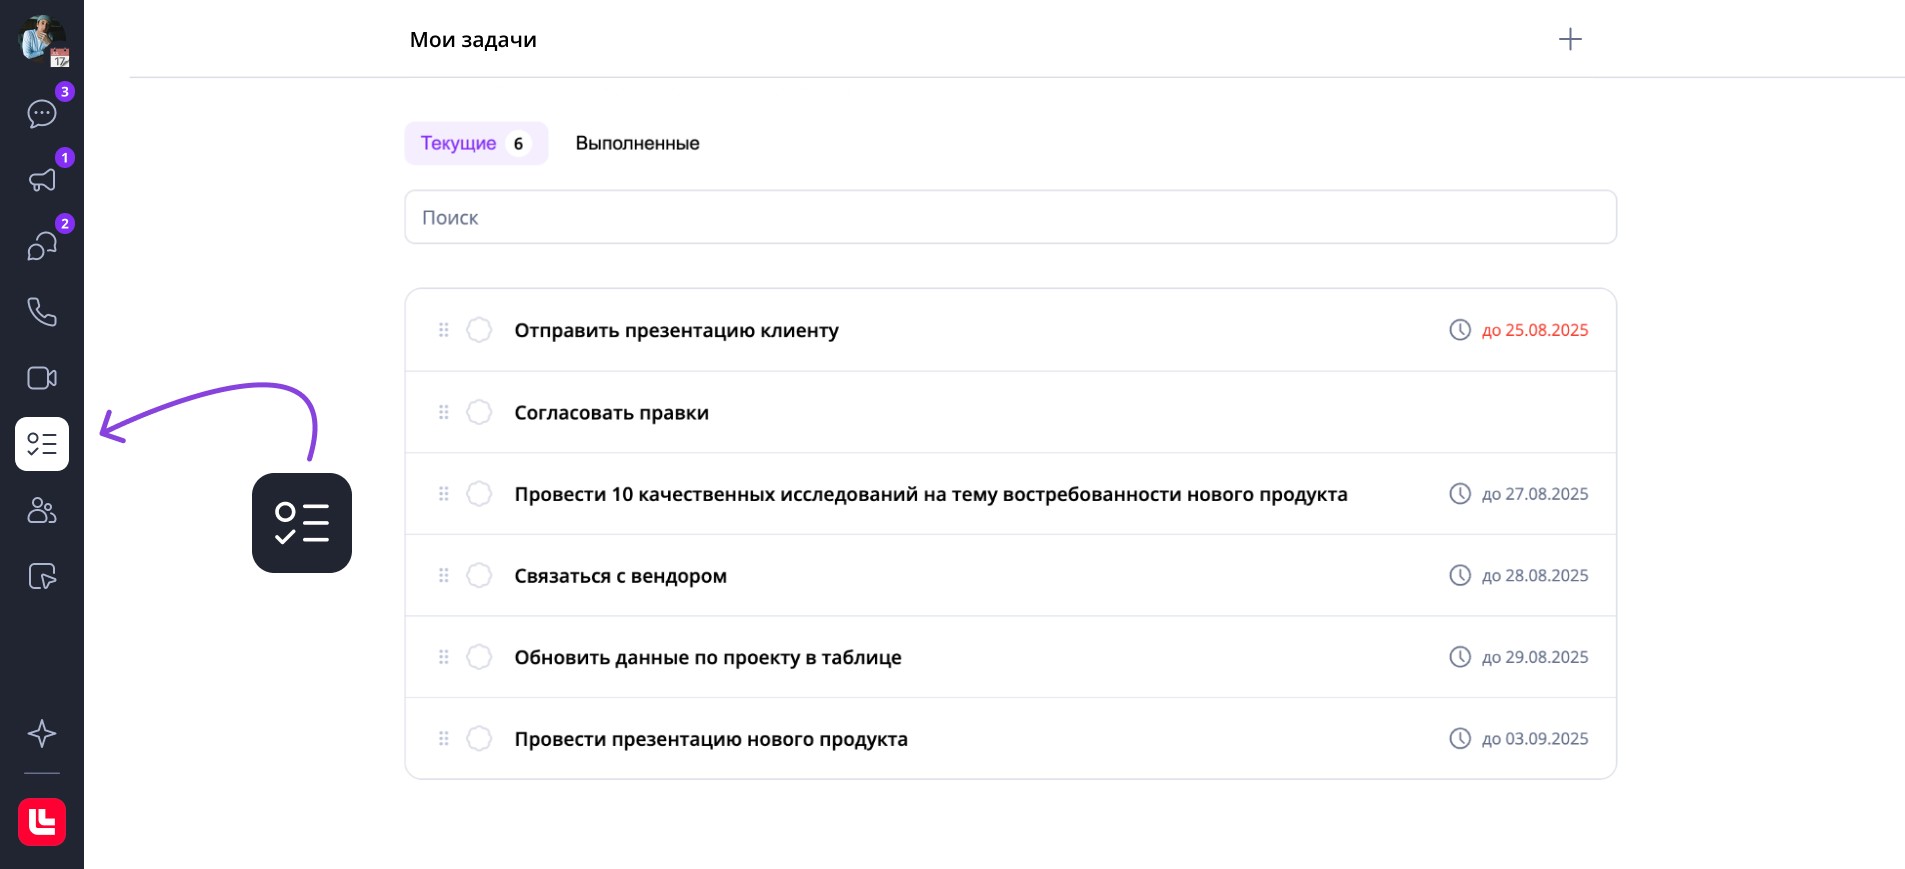Select the tasks checklist icon in sidebar

(x=42, y=444)
